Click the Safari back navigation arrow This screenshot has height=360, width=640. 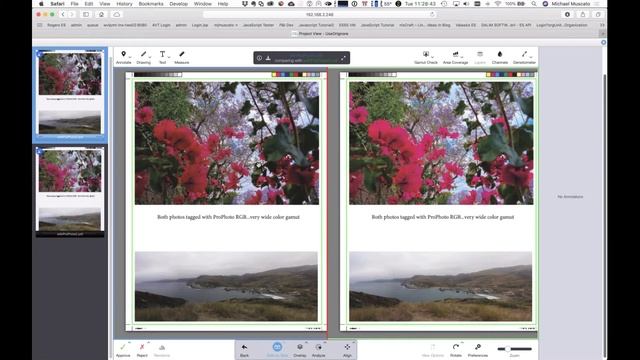click(x=63, y=14)
